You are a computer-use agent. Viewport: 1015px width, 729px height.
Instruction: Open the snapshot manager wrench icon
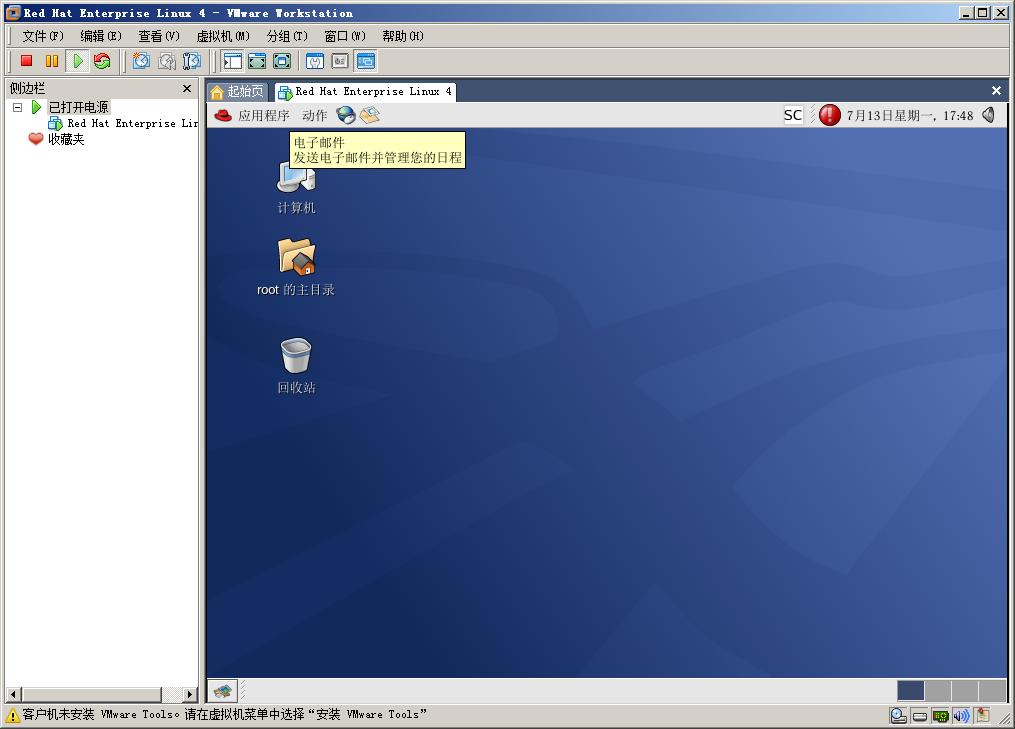tap(191, 61)
